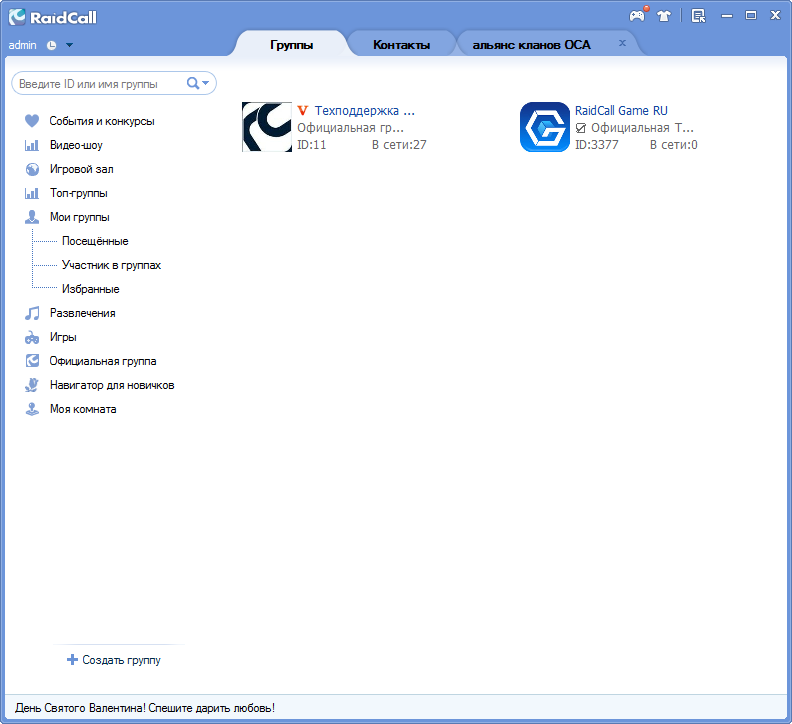
Task: Click the check badge on RaidCall Game RU
Action: tap(581, 128)
